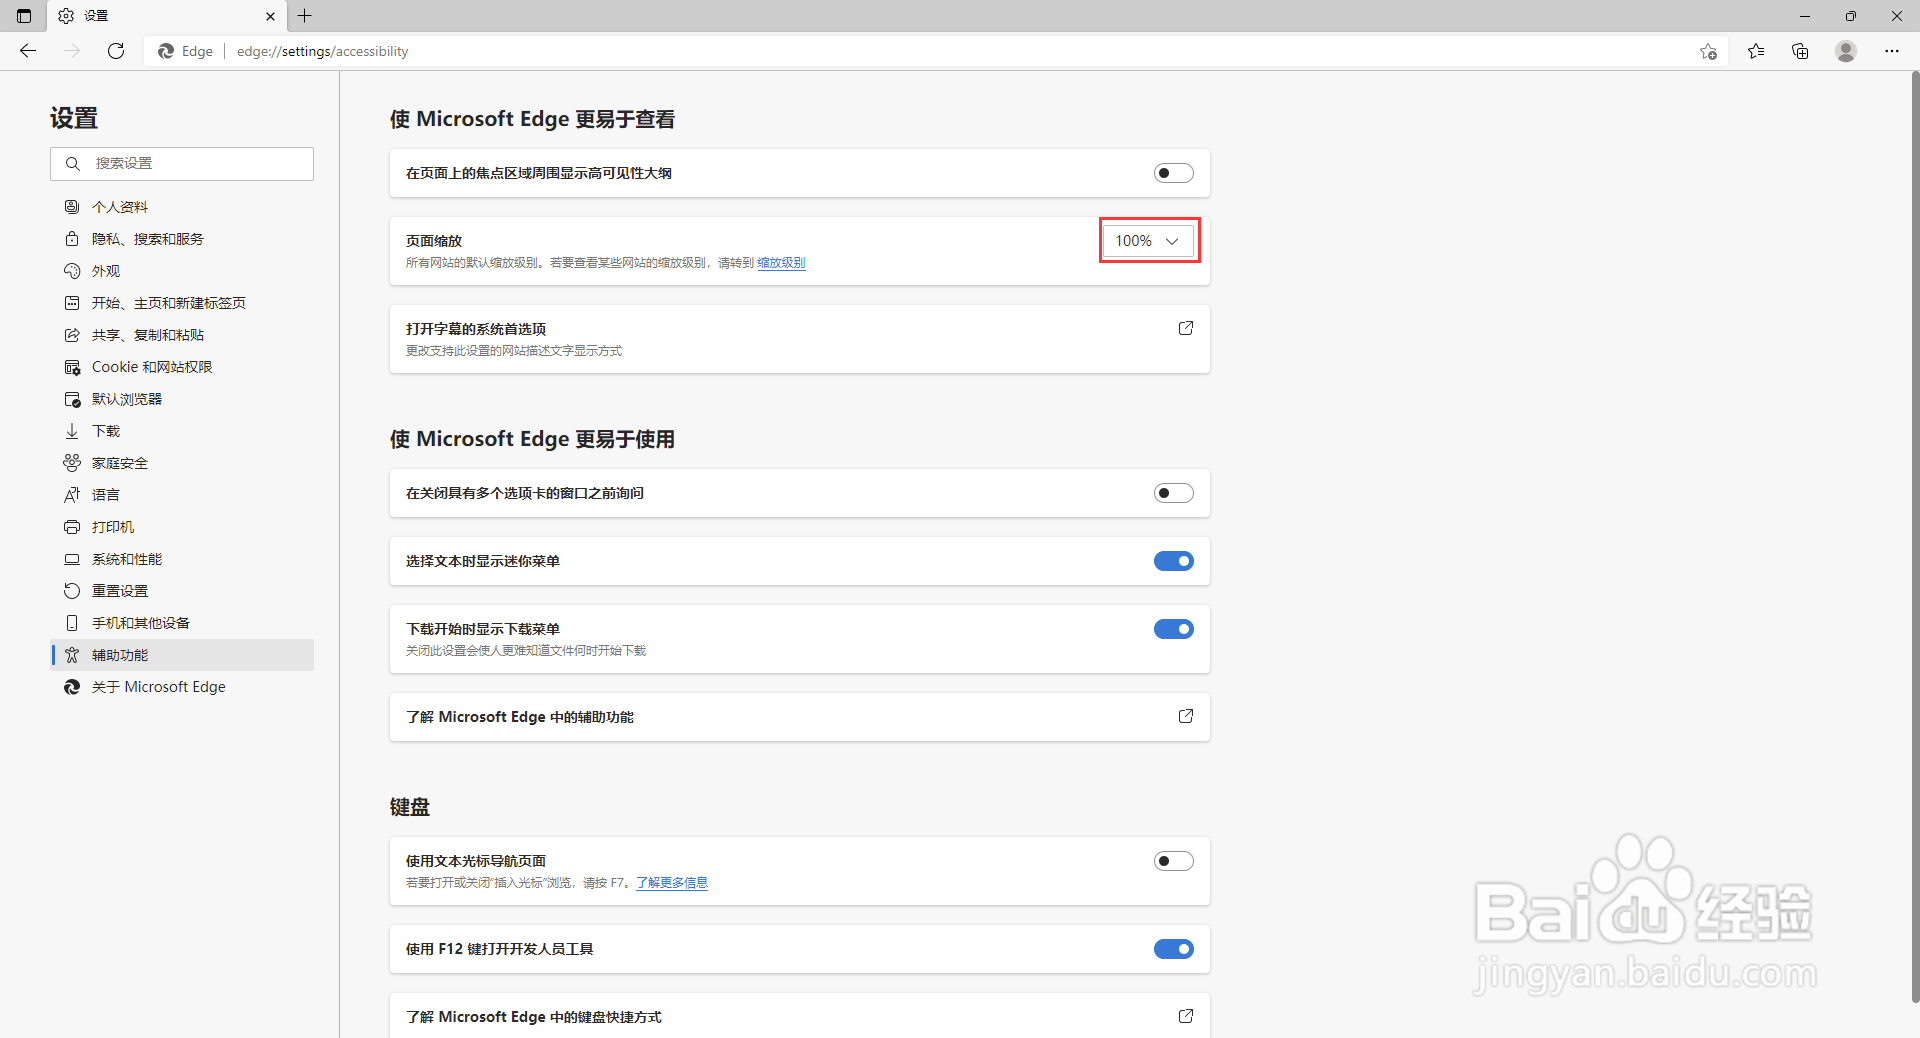1920x1038 pixels.
Task: Click the 了解更多信息 link
Action: (672, 883)
